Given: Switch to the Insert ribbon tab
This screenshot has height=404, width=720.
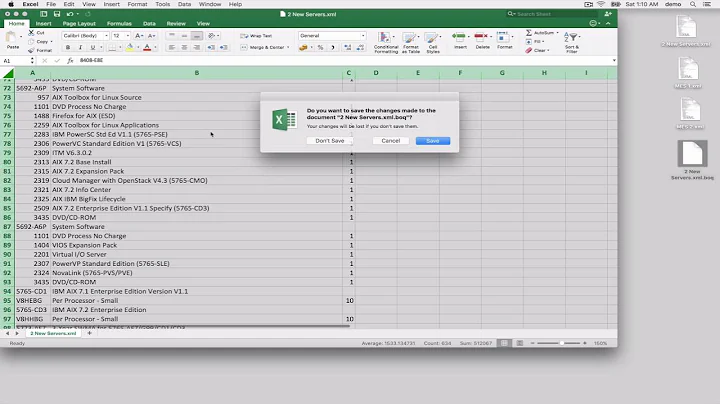Looking at the screenshot, I should coord(44,23).
